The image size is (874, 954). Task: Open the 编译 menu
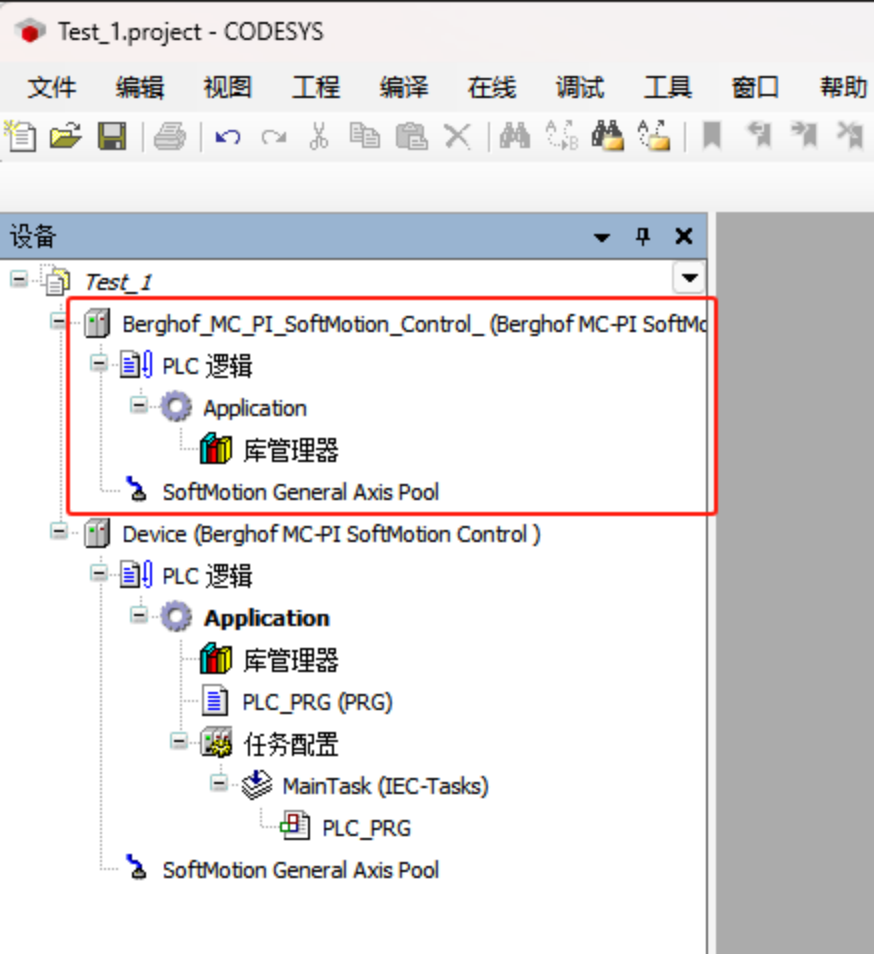[x=404, y=87]
